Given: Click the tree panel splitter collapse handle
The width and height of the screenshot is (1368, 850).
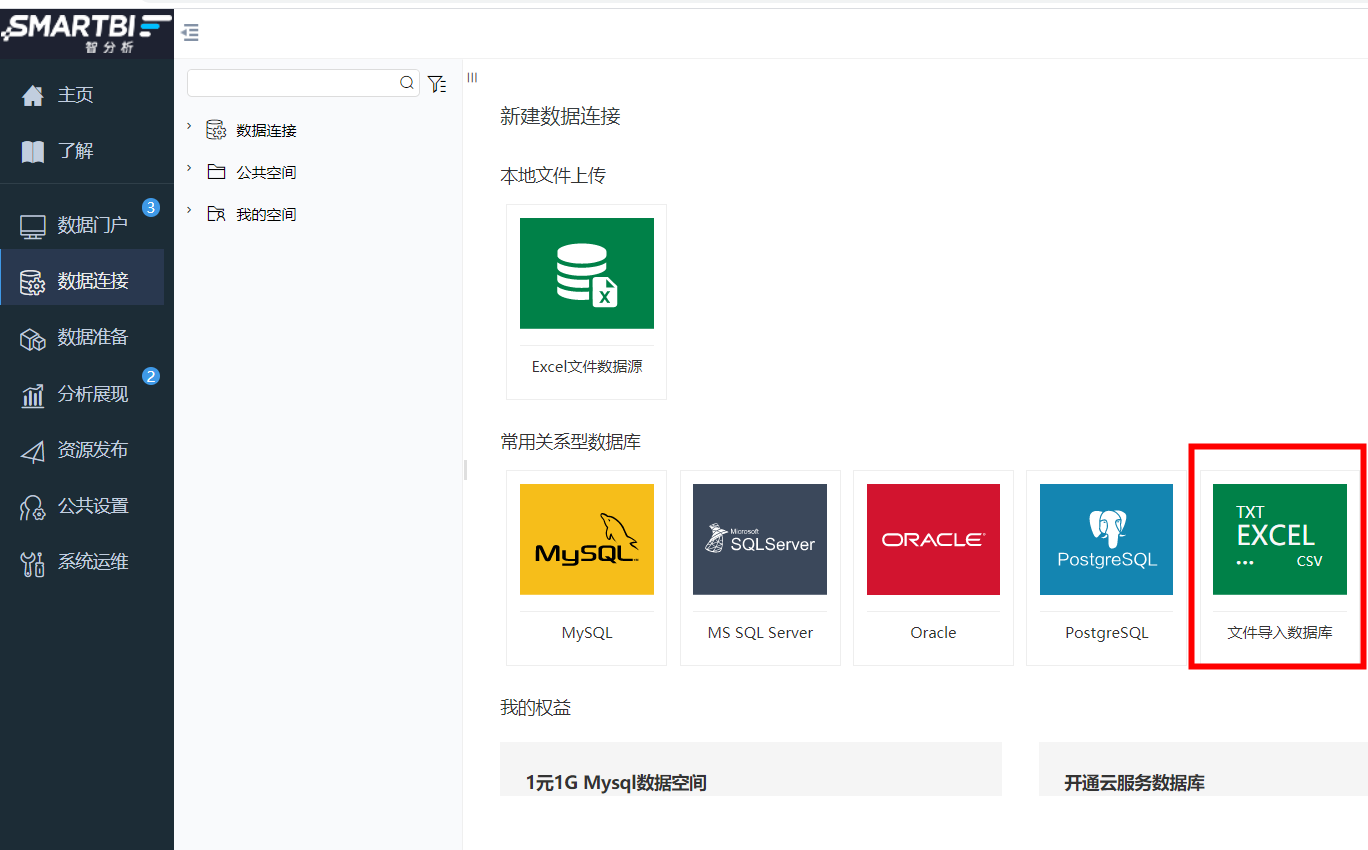Looking at the screenshot, I should pos(466,470).
